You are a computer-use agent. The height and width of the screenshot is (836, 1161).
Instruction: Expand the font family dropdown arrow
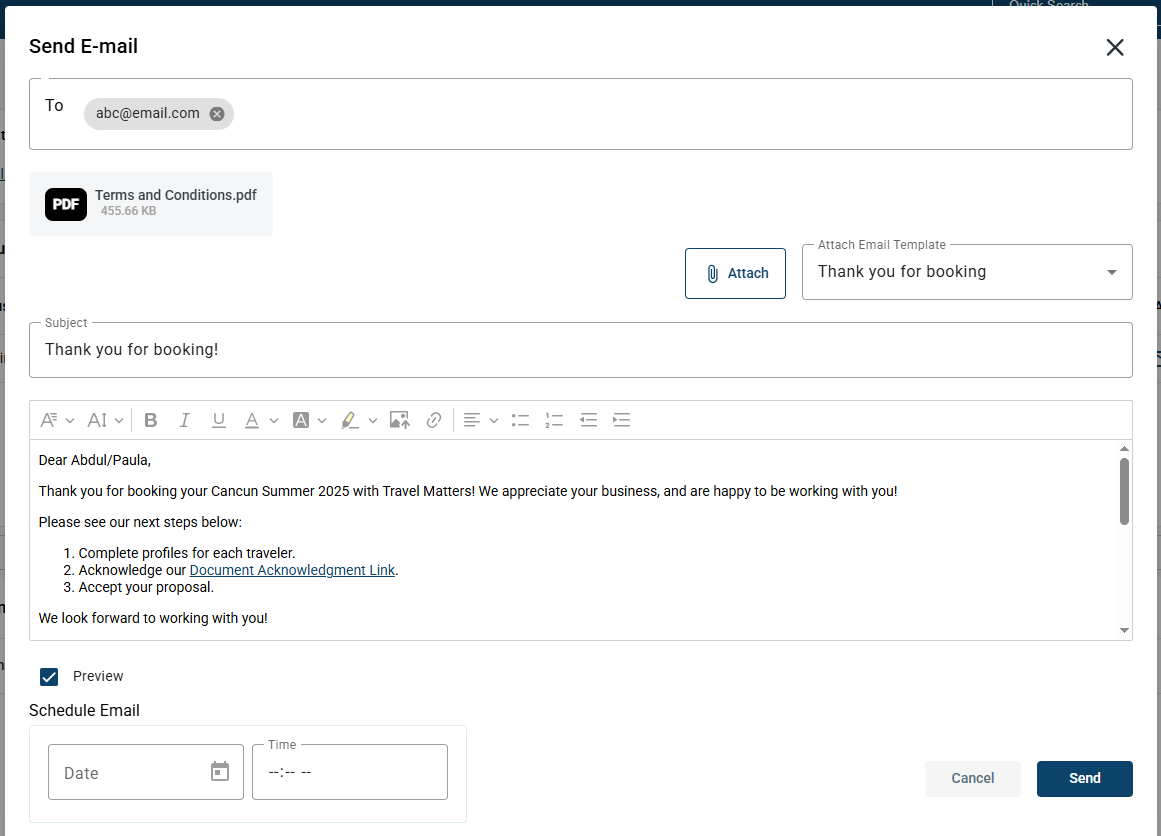coord(70,421)
